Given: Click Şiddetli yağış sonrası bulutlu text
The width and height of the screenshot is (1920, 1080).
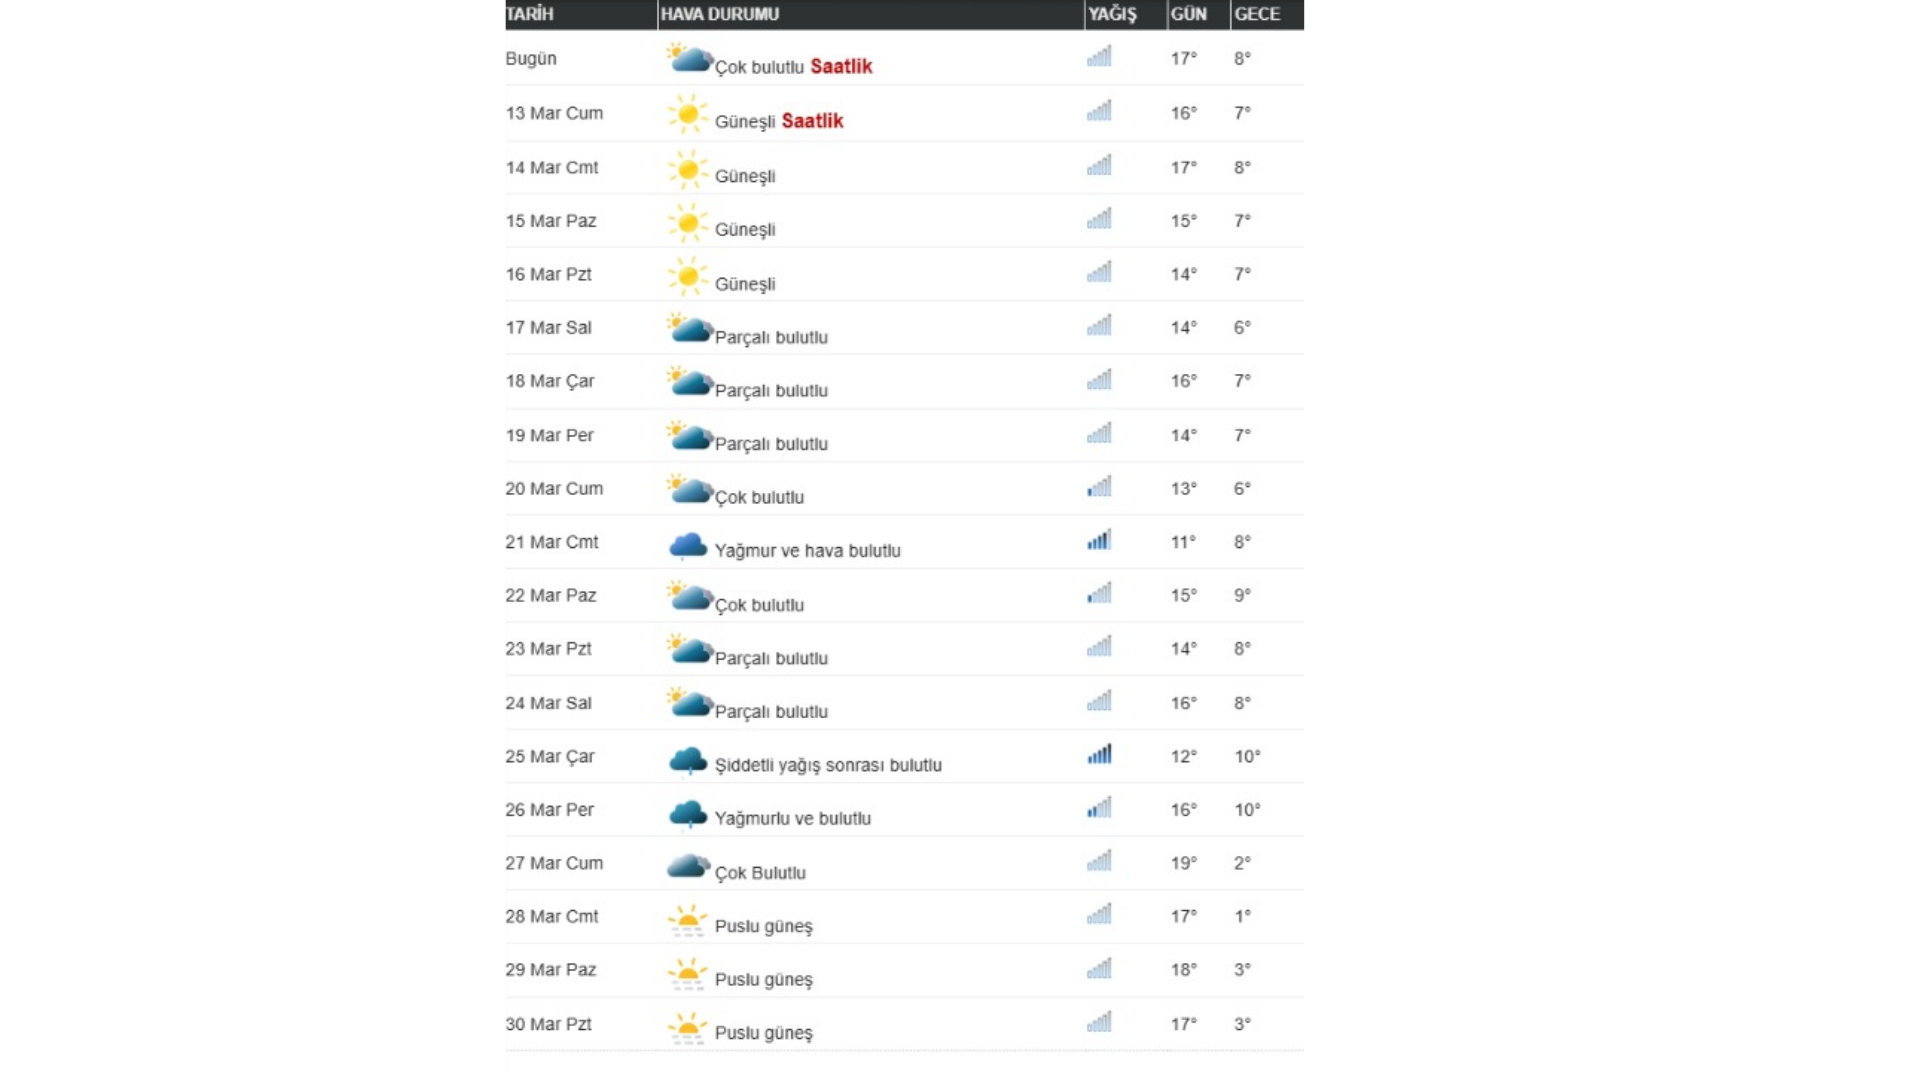Looking at the screenshot, I should pos(827,765).
